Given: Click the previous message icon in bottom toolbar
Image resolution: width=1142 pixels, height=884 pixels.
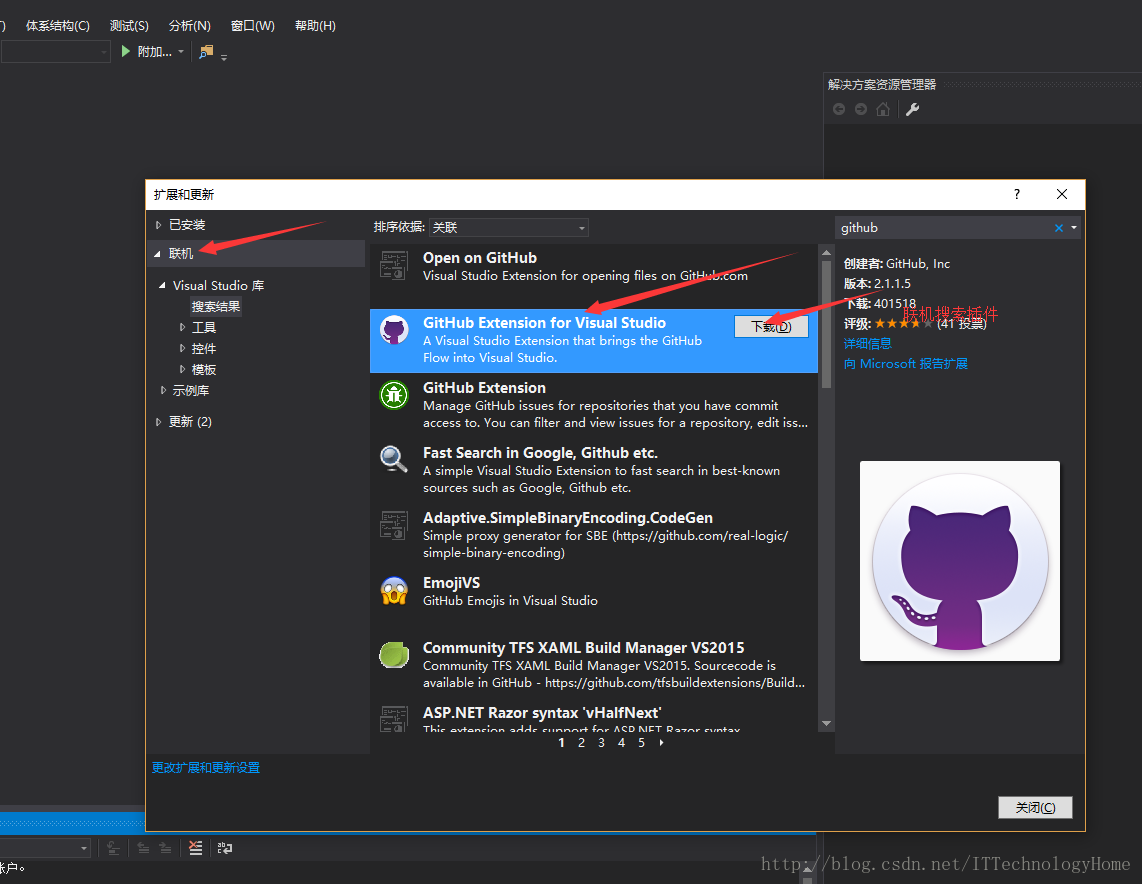Looking at the screenshot, I should tap(143, 848).
